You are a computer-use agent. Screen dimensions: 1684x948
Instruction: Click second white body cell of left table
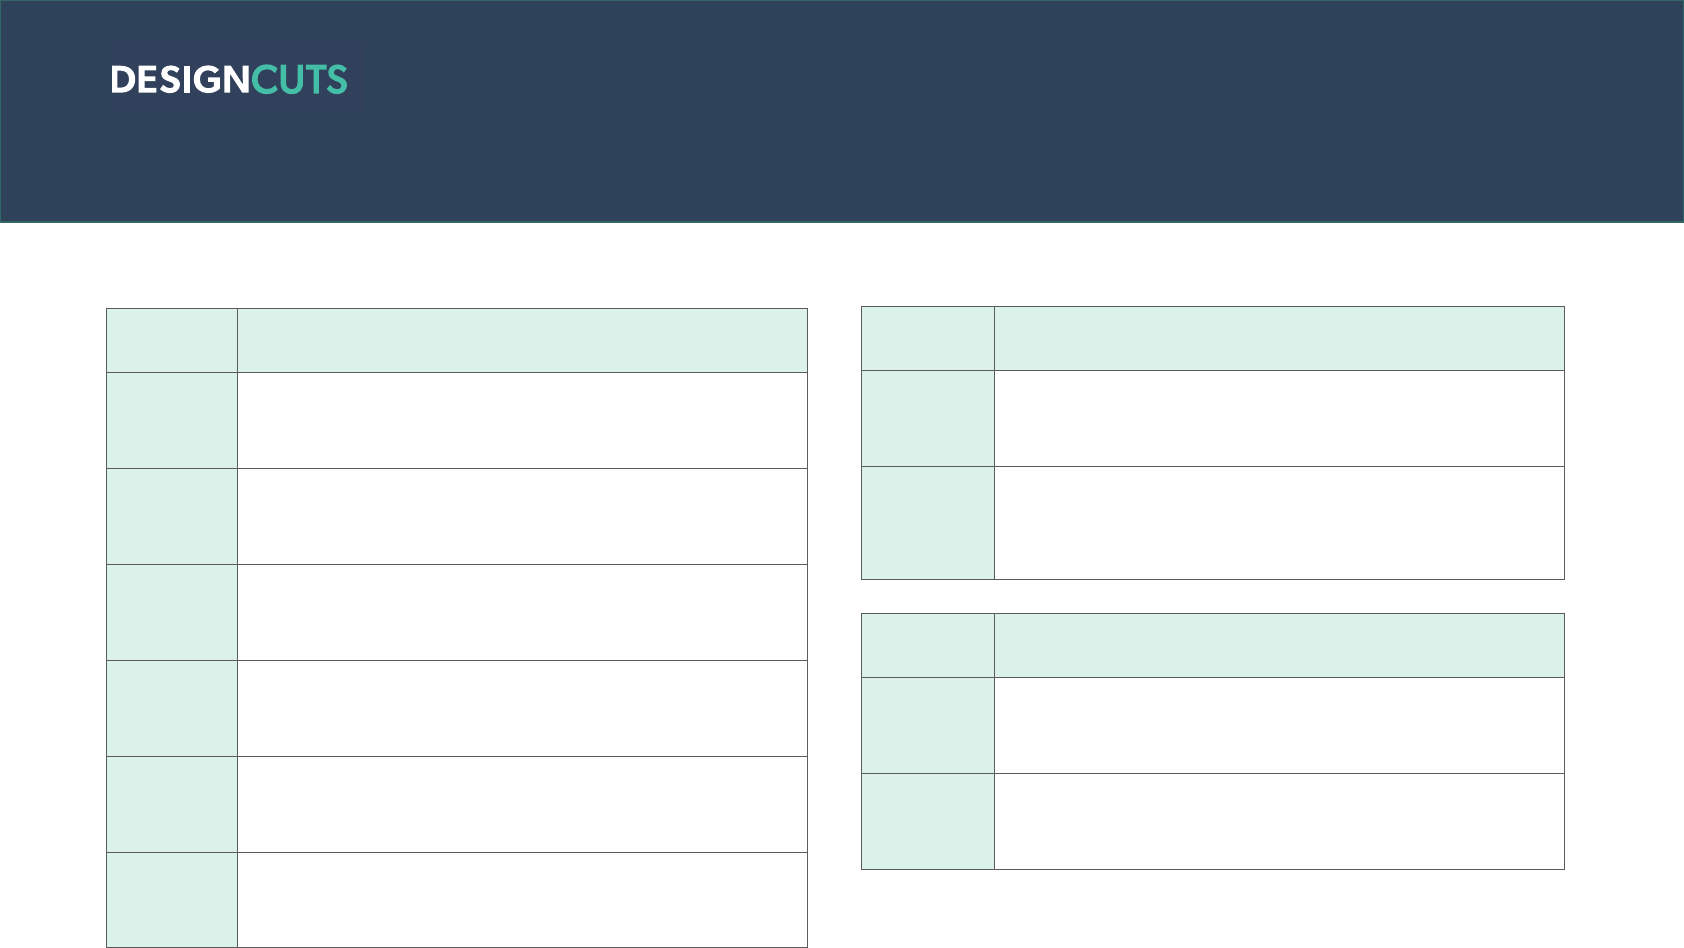(522, 517)
